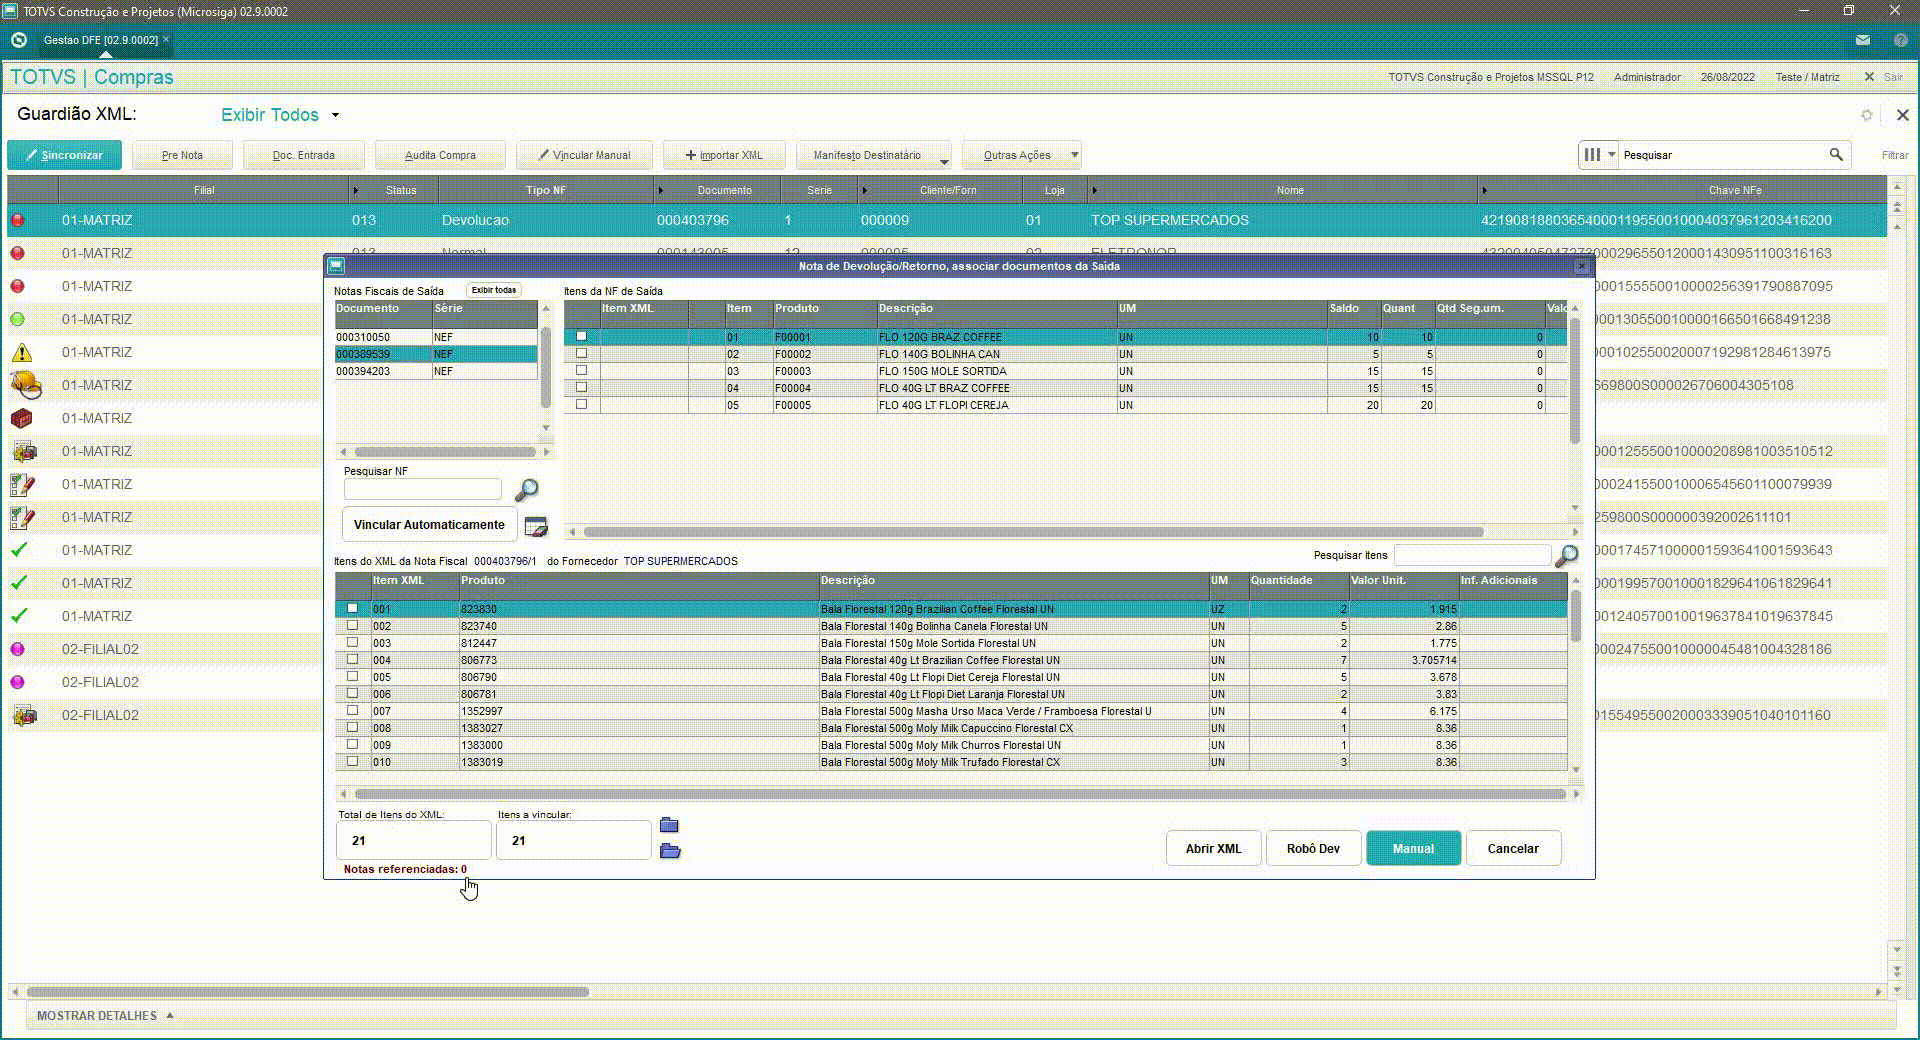This screenshot has width=1920, height=1040.
Task: Click Doc. Entrada toolbar item
Action: pyautogui.click(x=303, y=155)
